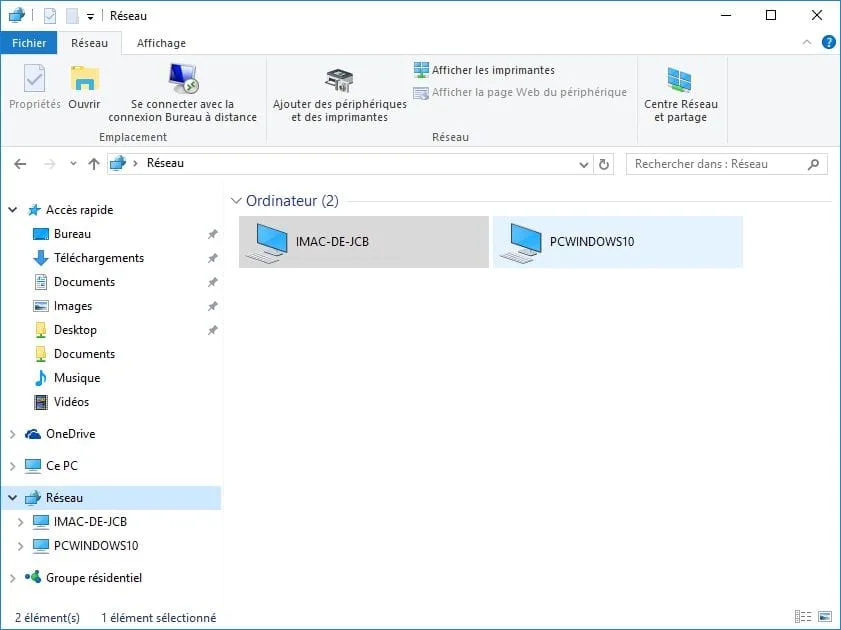Open Desktop folder in sidebar
Screen dimensions: 841x630
(75, 330)
